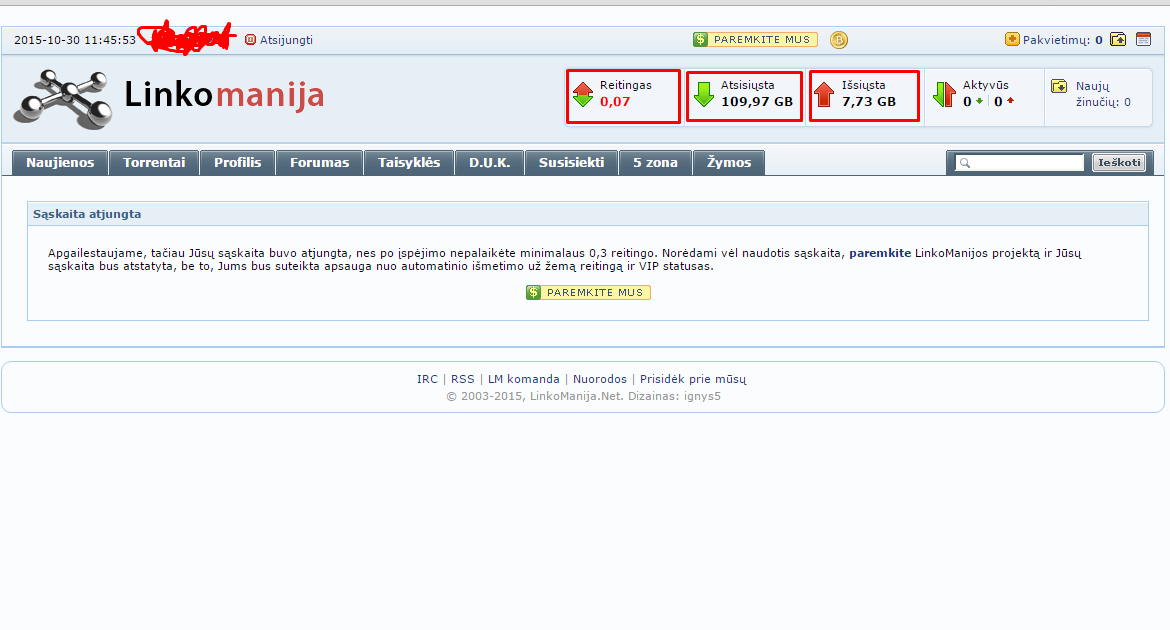The height and width of the screenshot is (630, 1170).
Task: Click the Bitcoin coin icon
Action: coord(839,40)
